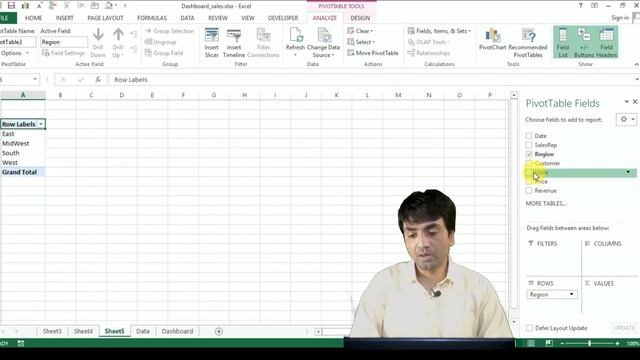640x360 pixels.
Task: Click the Active Field input box
Action: 64,42
